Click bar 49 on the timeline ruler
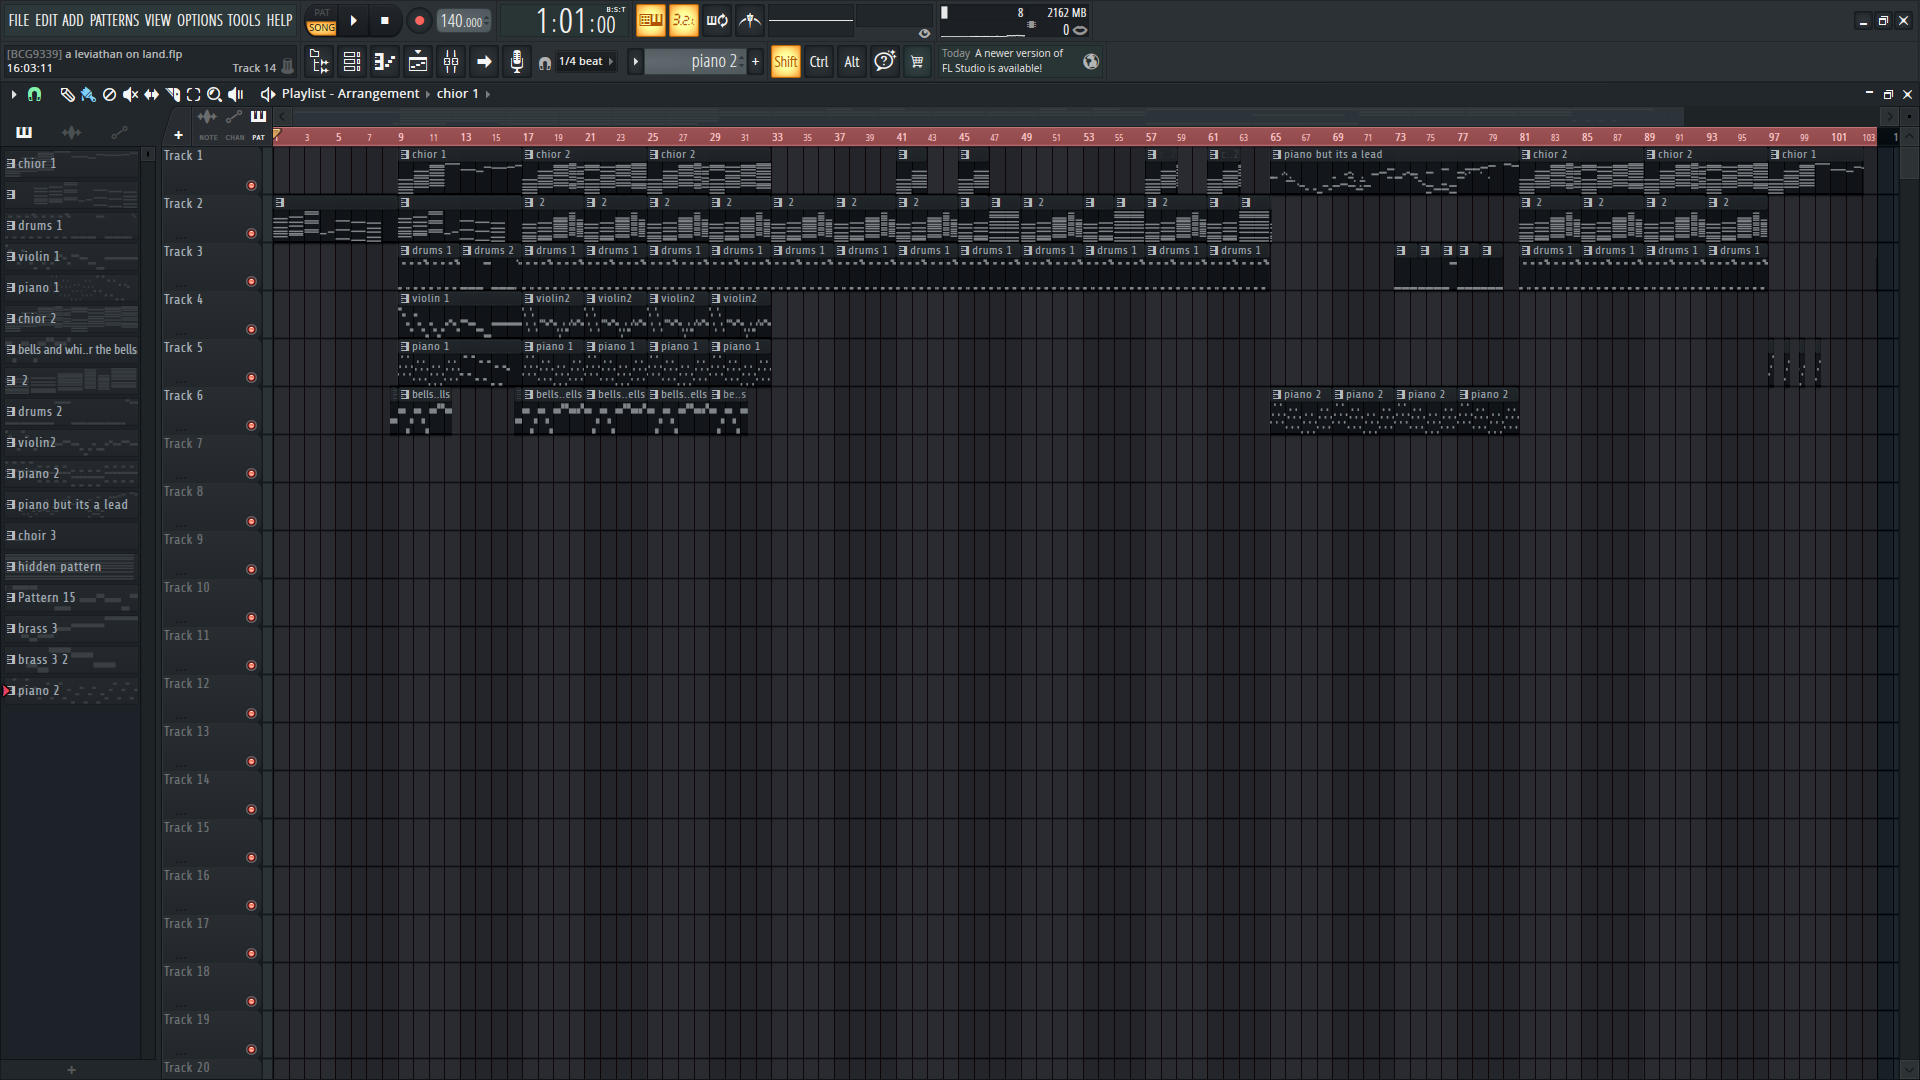This screenshot has height=1080, width=1920. pyautogui.click(x=1027, y=137)
